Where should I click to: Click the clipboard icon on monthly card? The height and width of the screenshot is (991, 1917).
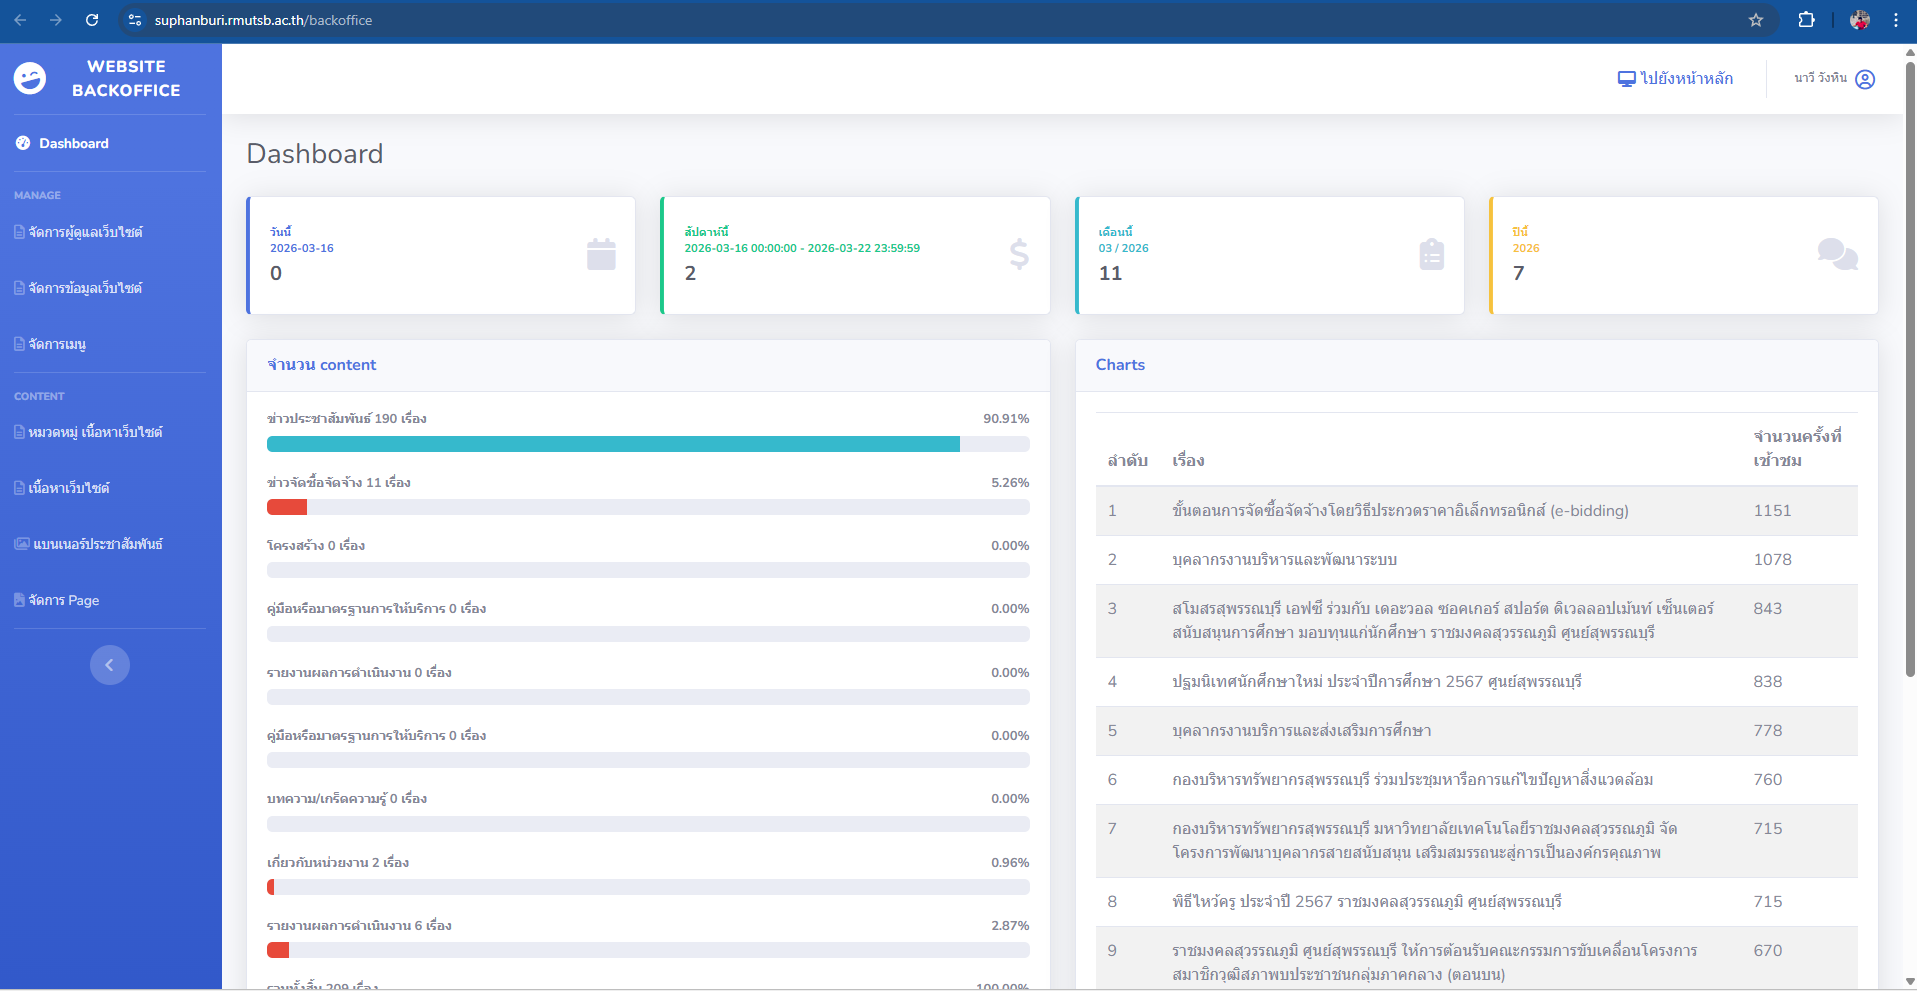(x=1431, y=255)
